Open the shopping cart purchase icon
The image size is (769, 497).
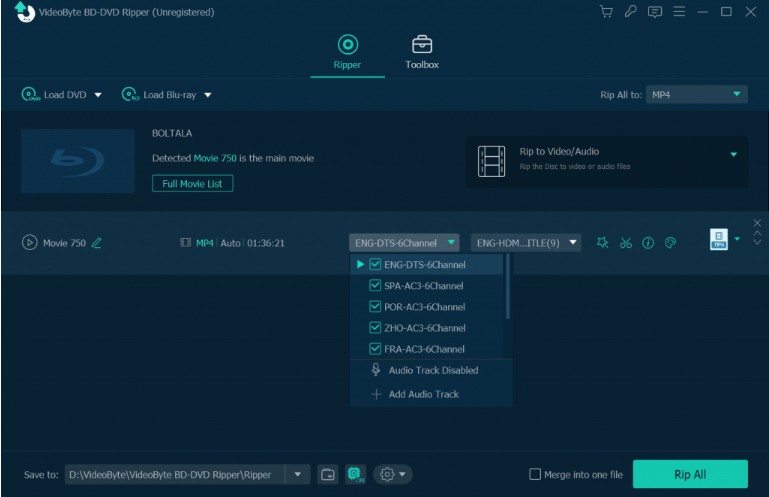coord(606,11)
